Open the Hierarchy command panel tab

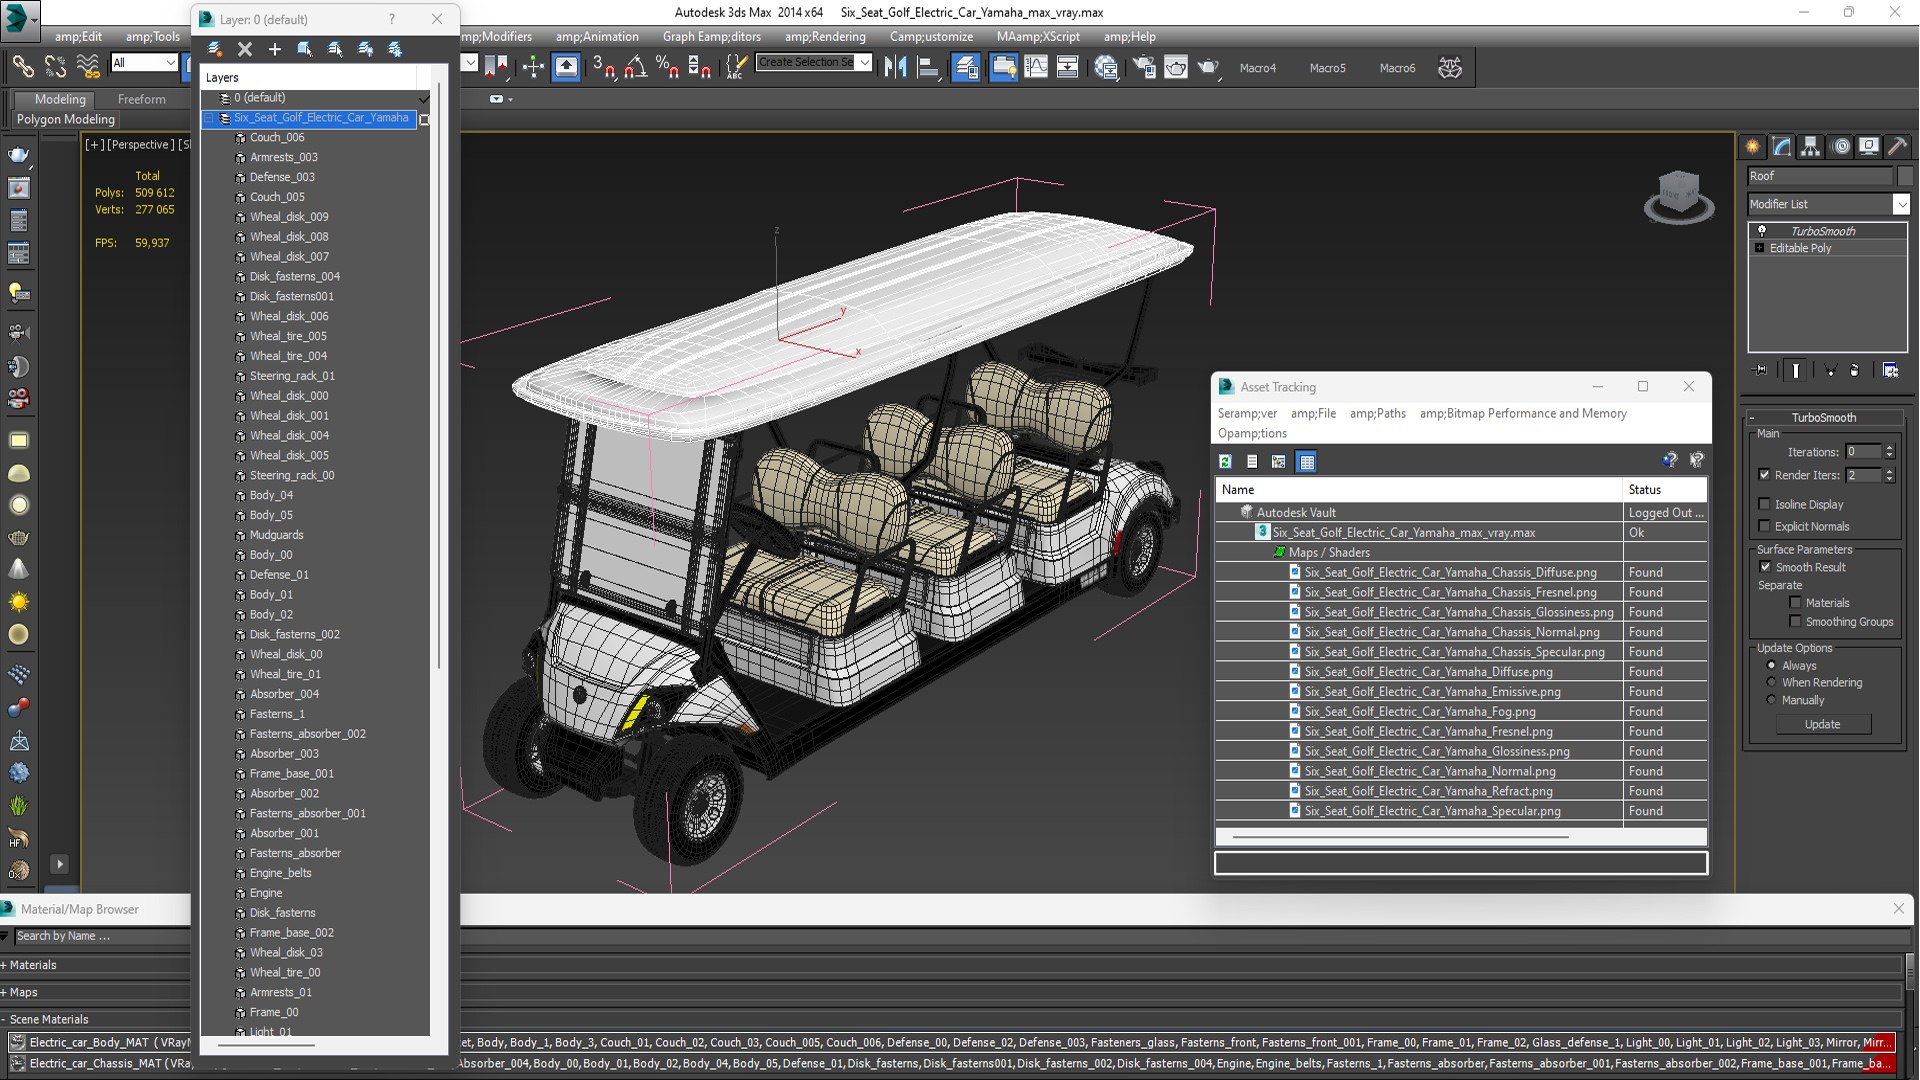[x=1810, y=147]
